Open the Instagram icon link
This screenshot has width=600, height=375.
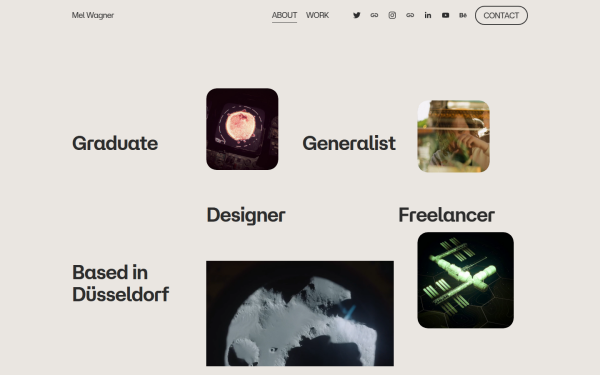392,15
